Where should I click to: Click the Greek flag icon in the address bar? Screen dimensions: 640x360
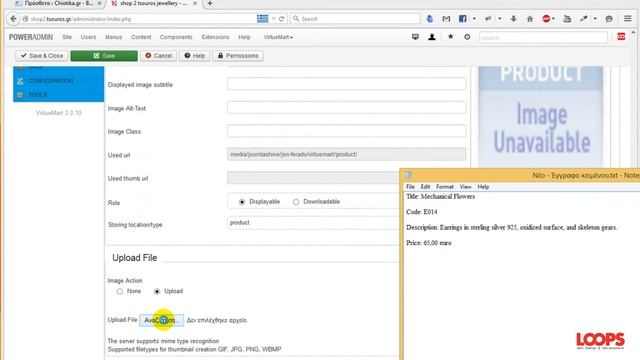[262, 19]
